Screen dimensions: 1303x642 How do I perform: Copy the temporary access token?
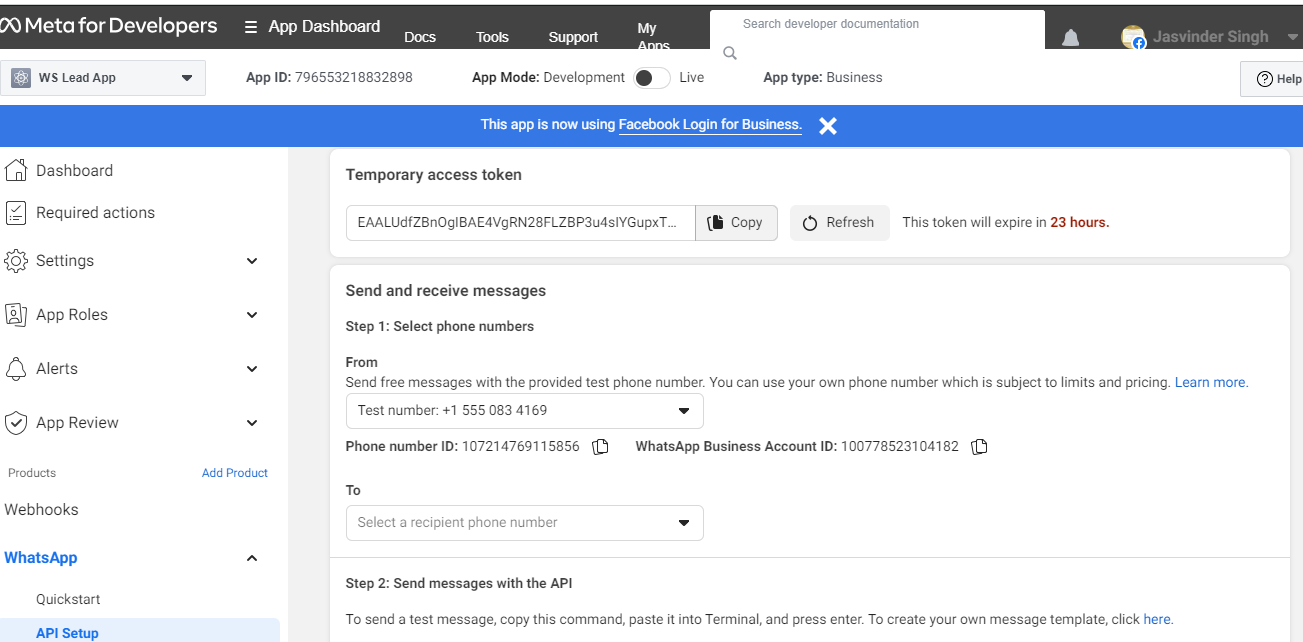pyautogui.click(x=736, y=223)
